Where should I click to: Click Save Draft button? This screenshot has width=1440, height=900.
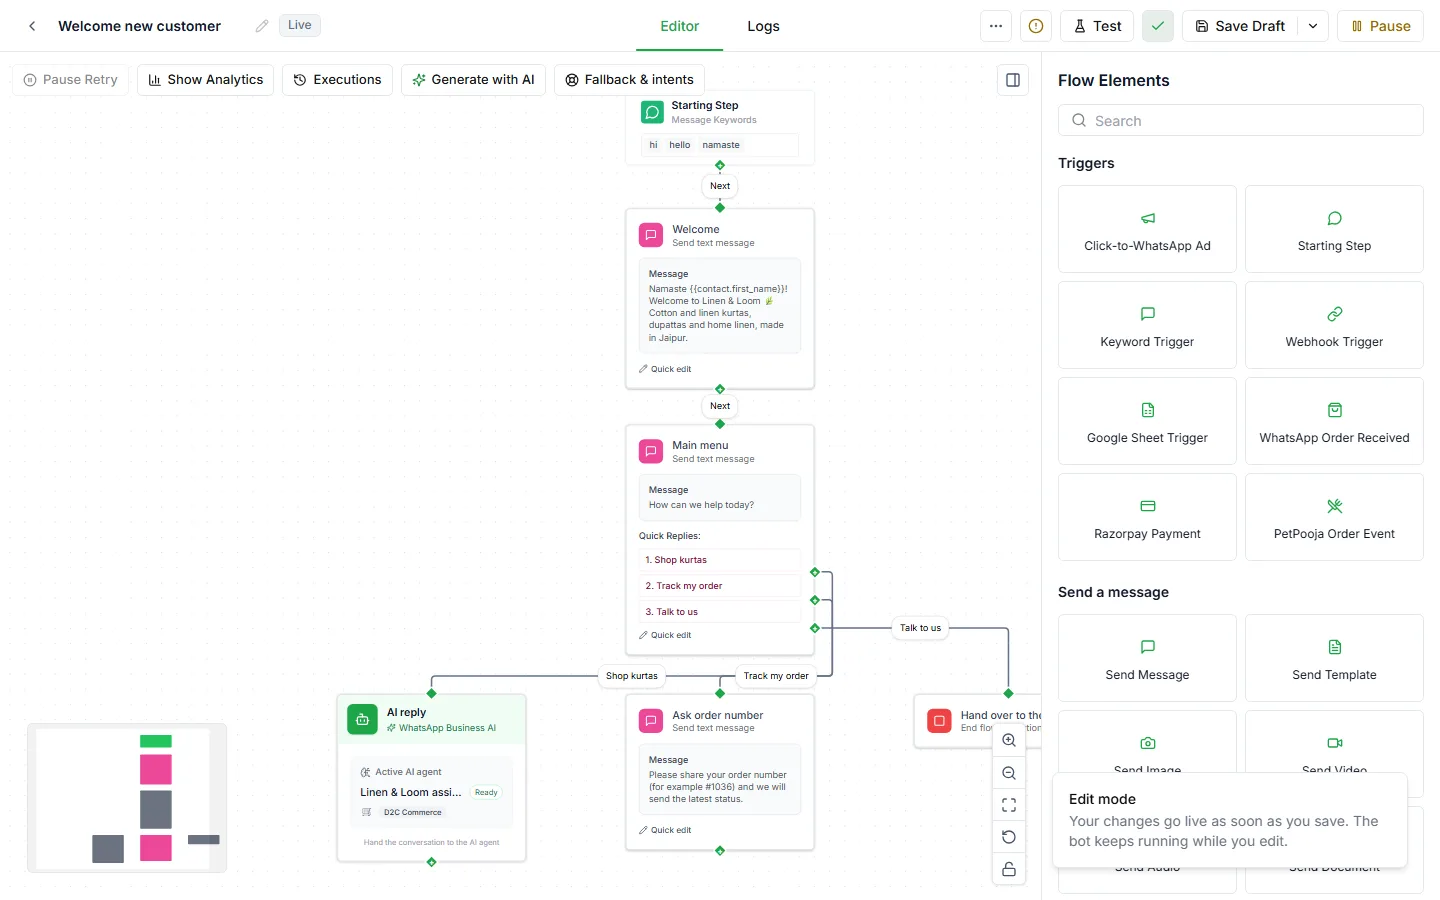click(1240, 26)
